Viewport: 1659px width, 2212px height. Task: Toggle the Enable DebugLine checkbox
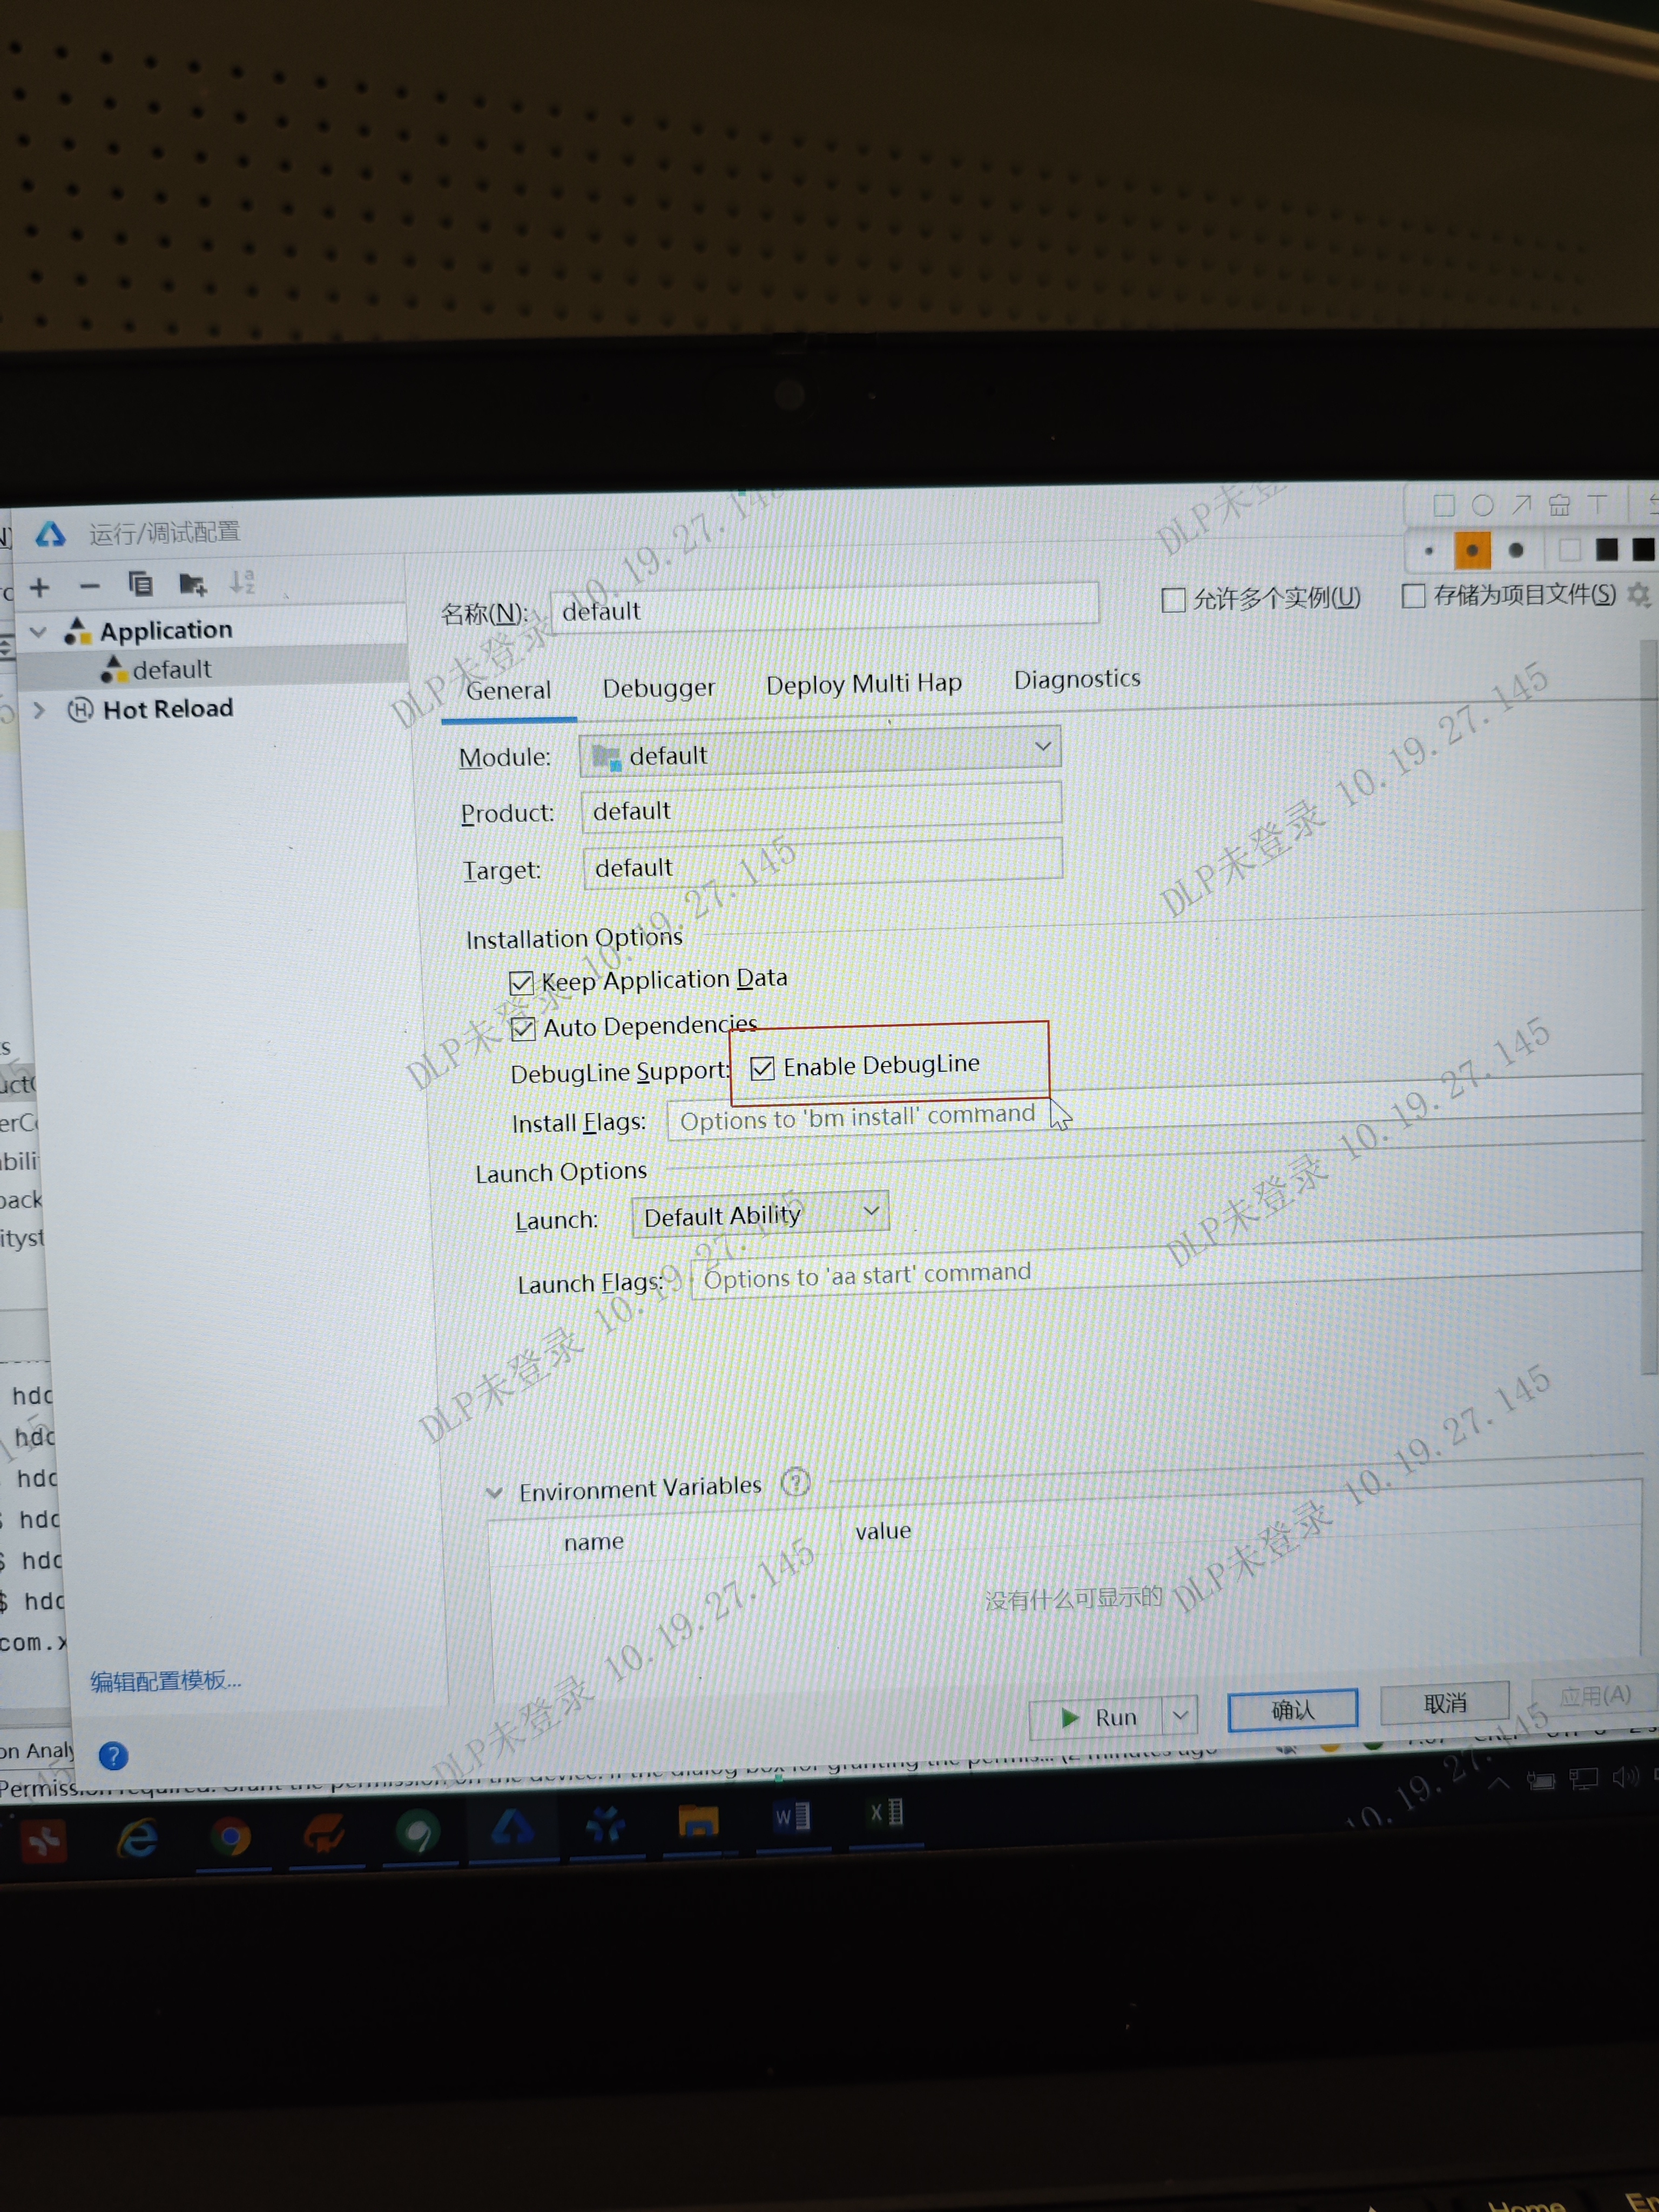click(762, 1068)
